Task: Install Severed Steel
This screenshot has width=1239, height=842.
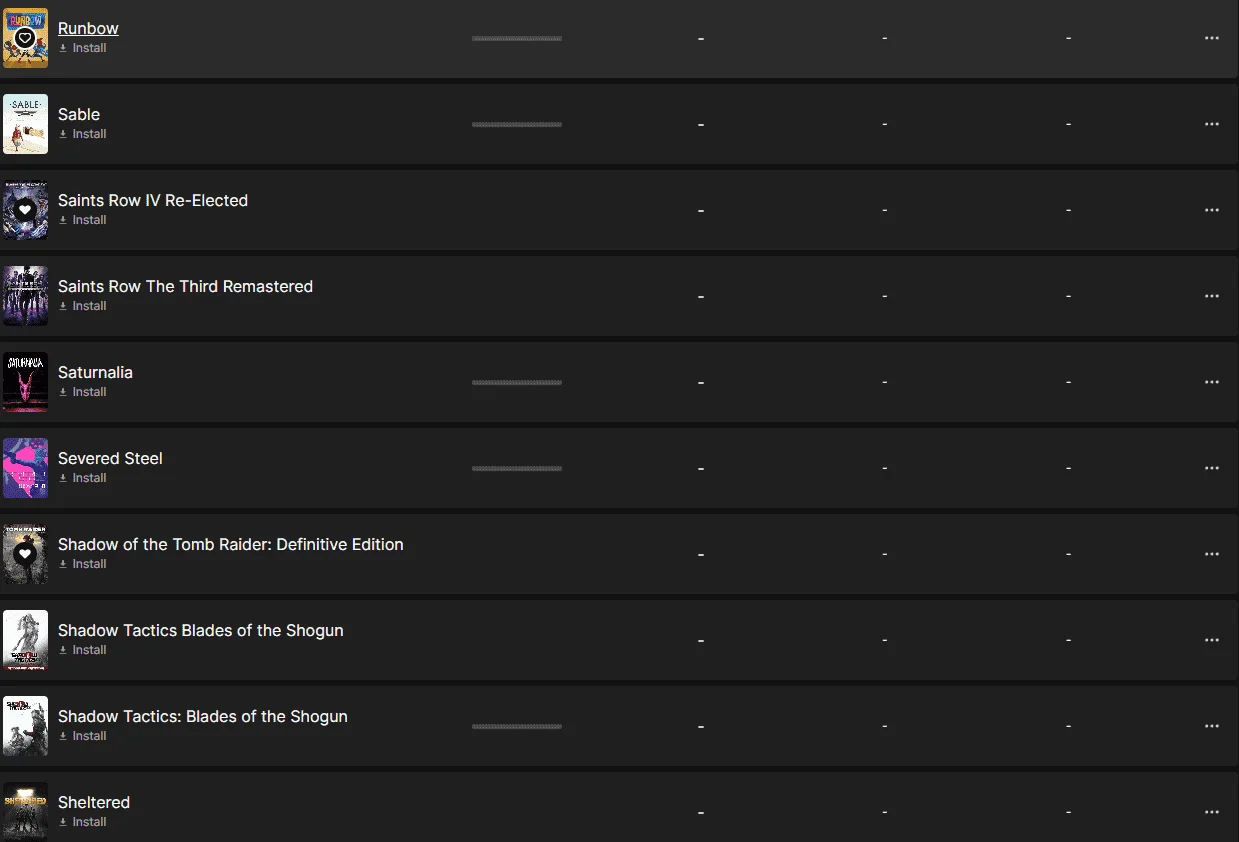Action: pyautogui.click(x=83, y=478)
